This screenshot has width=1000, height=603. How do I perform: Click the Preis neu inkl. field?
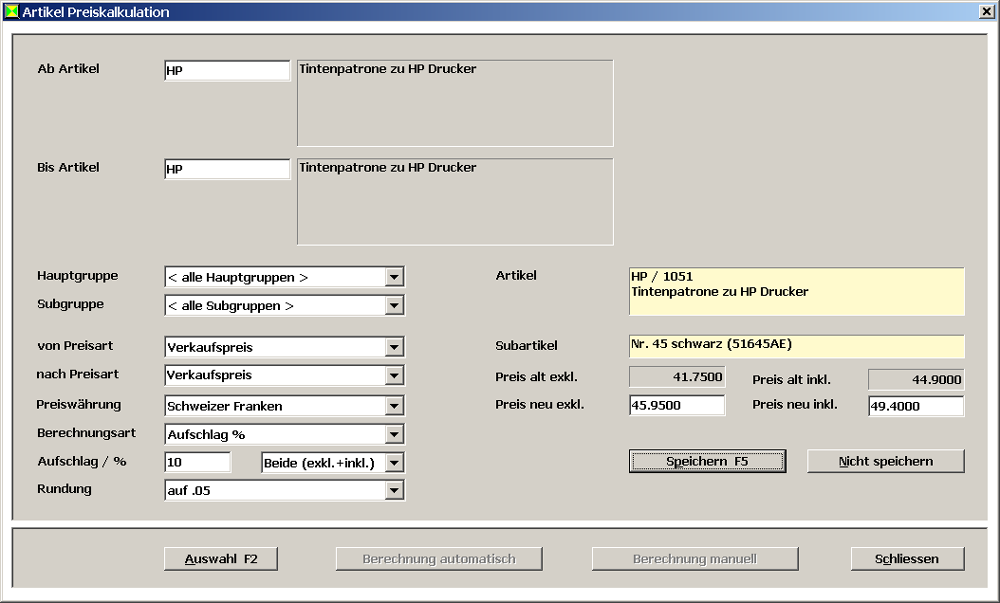pos(915,406)
